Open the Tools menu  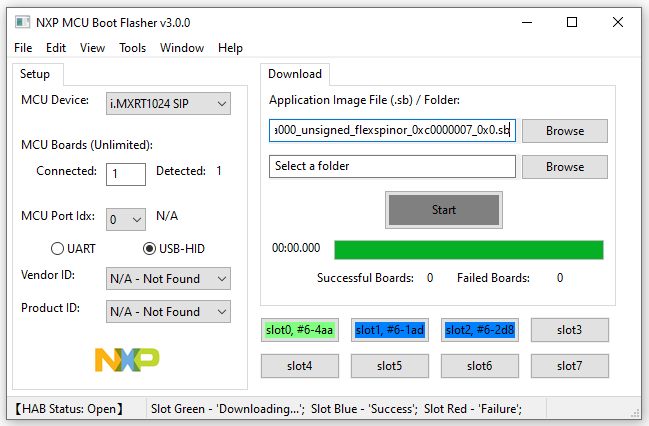pos(132,48)
